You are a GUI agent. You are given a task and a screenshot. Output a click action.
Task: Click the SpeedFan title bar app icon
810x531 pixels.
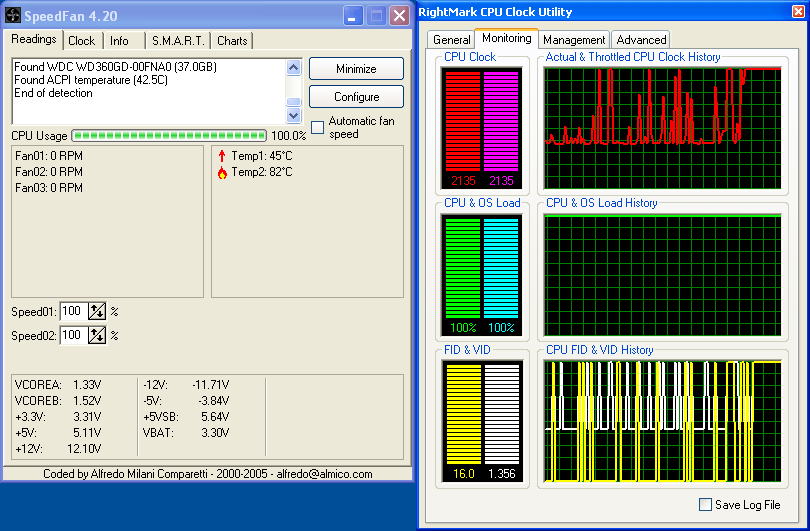pos(14,15)
